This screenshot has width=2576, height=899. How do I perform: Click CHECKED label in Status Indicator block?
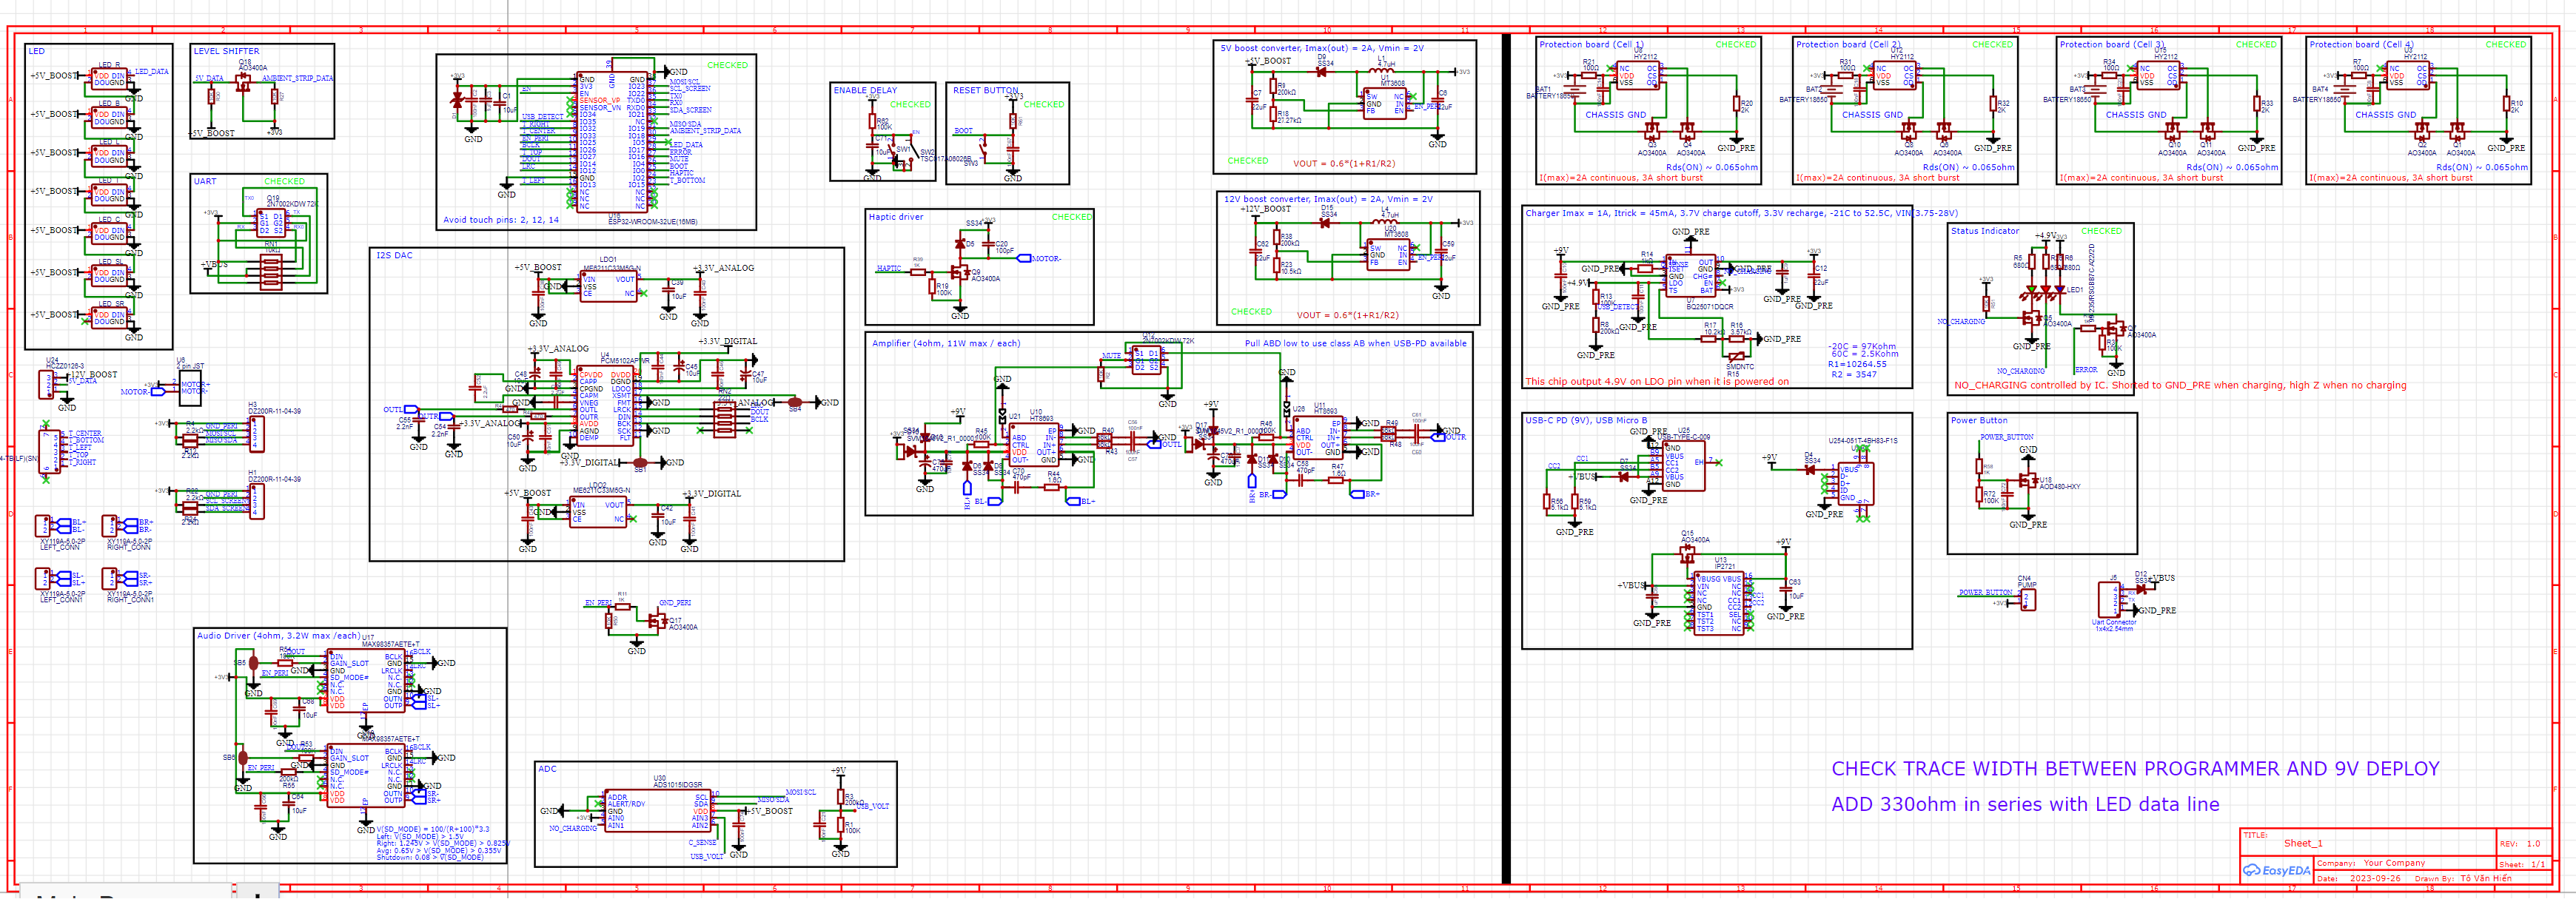(2101, 231)
